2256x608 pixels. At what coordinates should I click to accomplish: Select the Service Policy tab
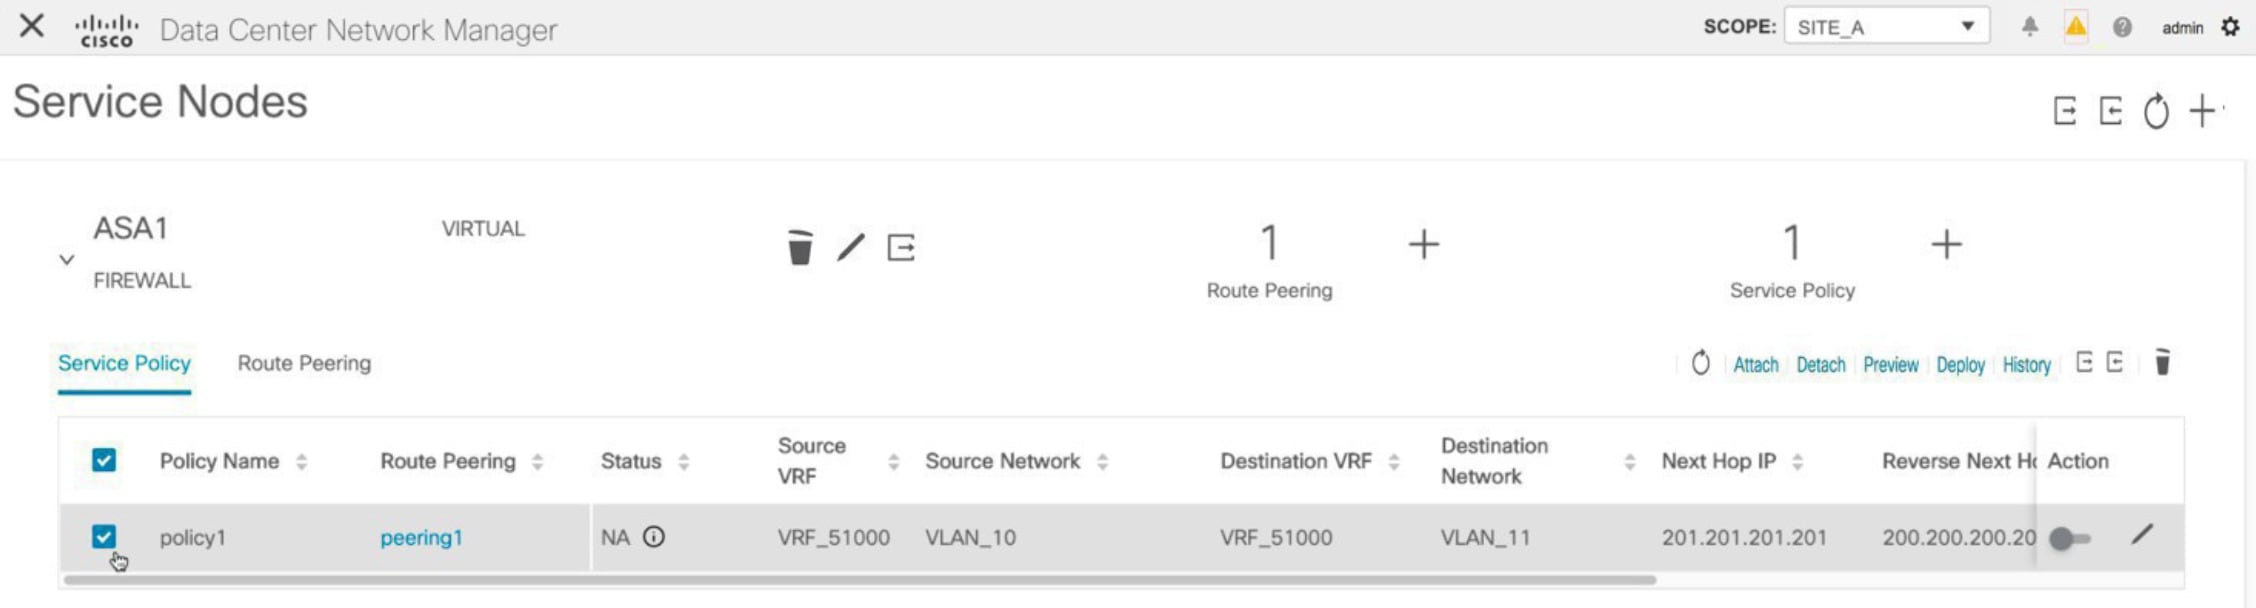[x=124, y=363]
